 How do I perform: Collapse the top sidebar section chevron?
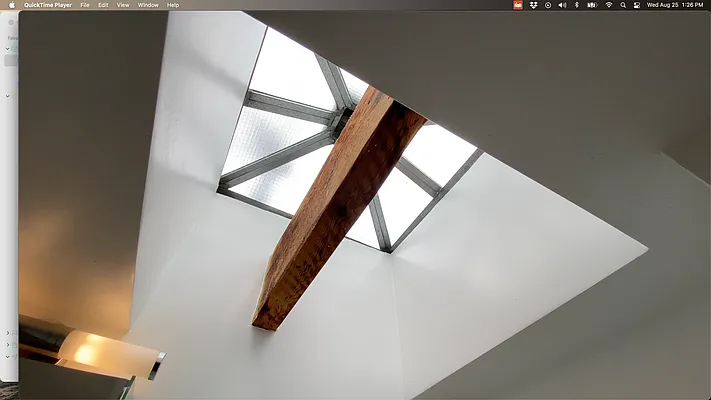click(8, 48)
